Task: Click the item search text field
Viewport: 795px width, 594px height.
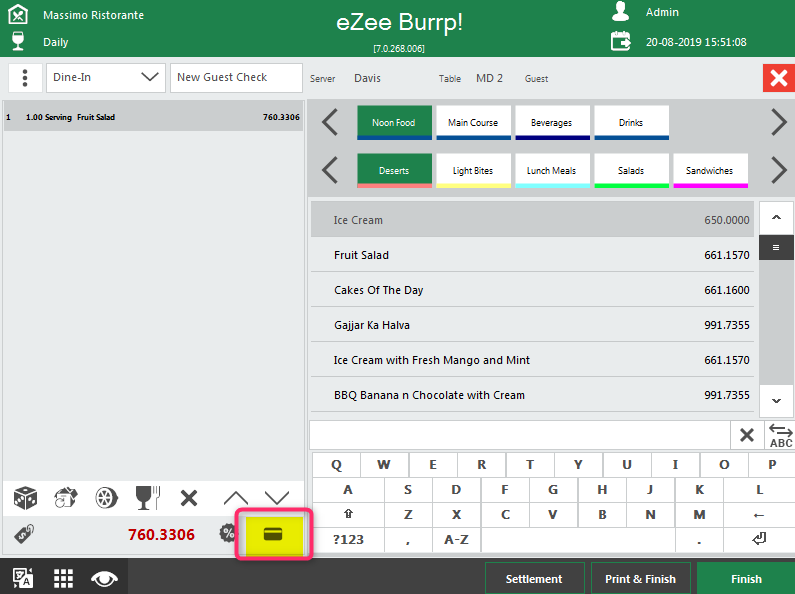Action: tap(520, 435)
